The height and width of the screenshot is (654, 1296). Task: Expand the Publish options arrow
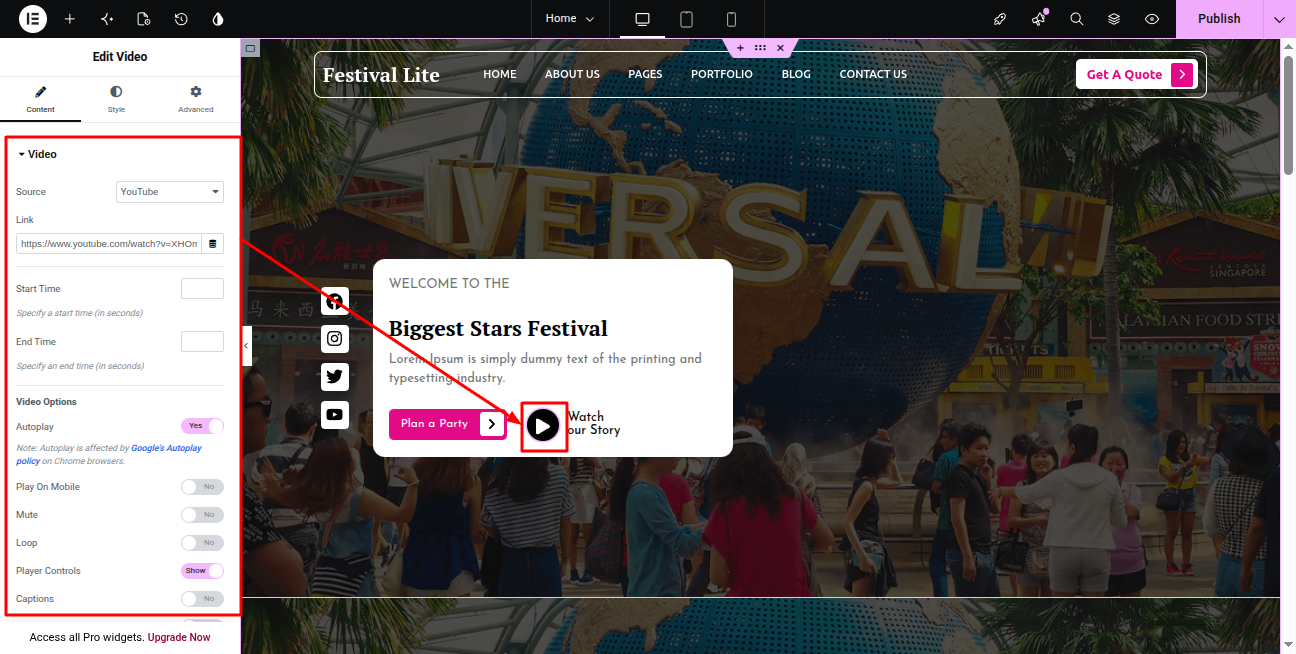[x=1279, y=19]
